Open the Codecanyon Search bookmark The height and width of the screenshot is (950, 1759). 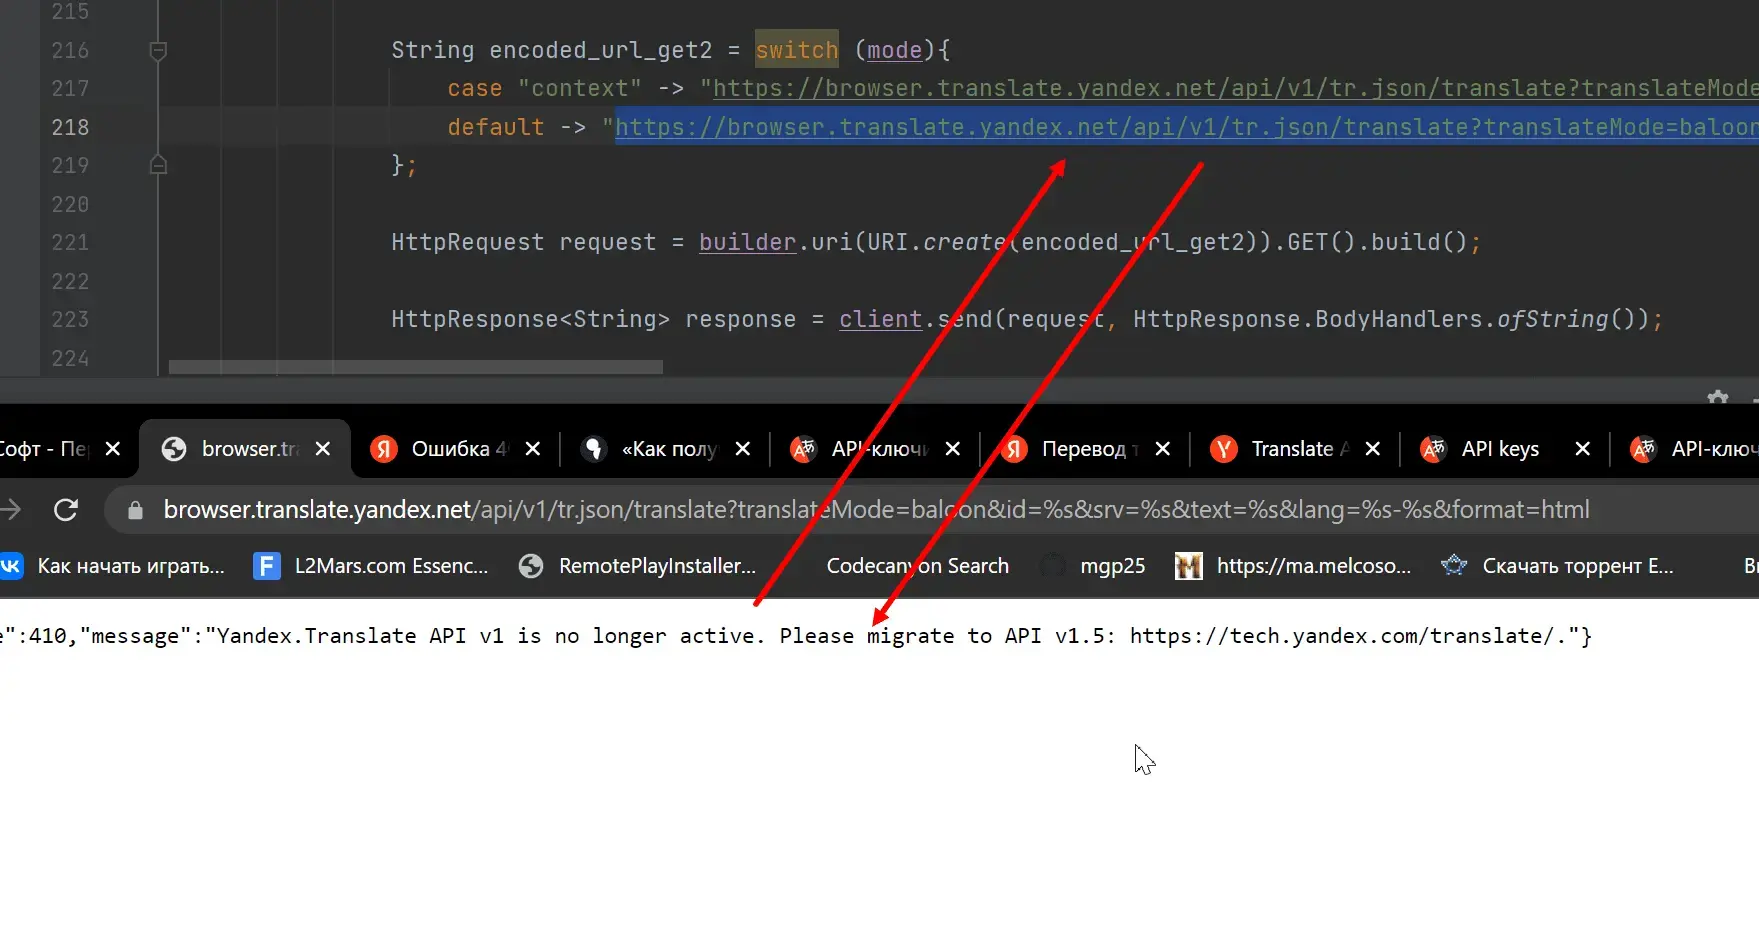(x=917, y=566)
